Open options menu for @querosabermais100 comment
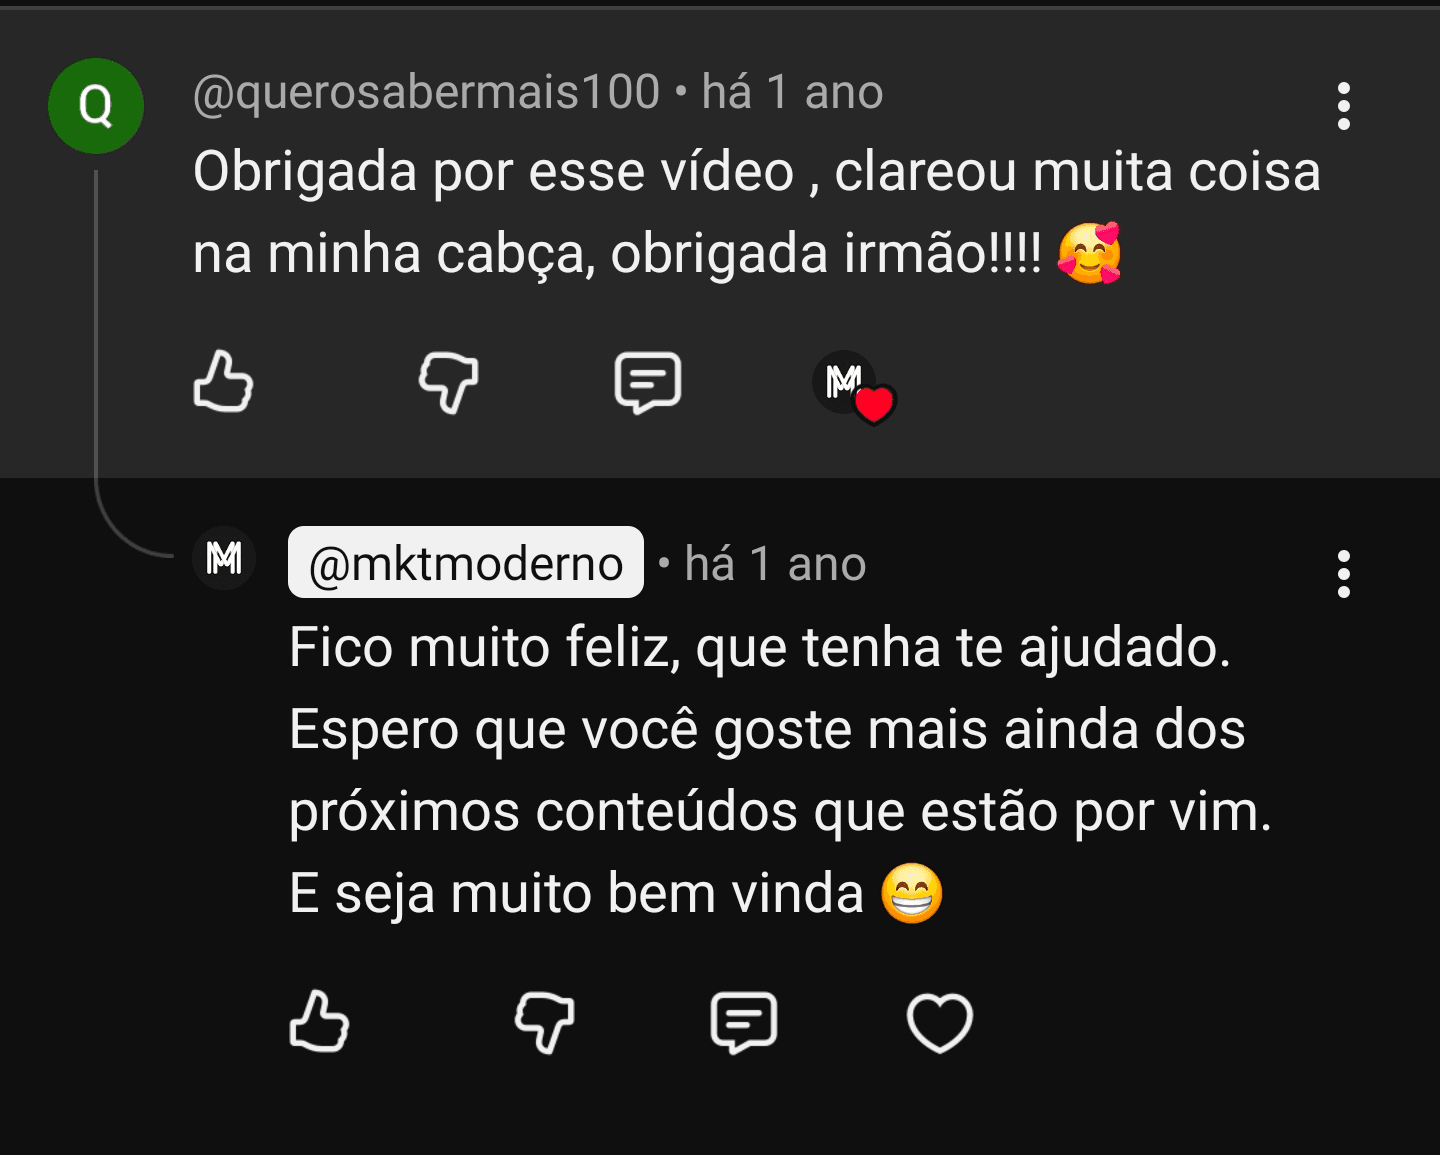 [x=1344, y=106]
